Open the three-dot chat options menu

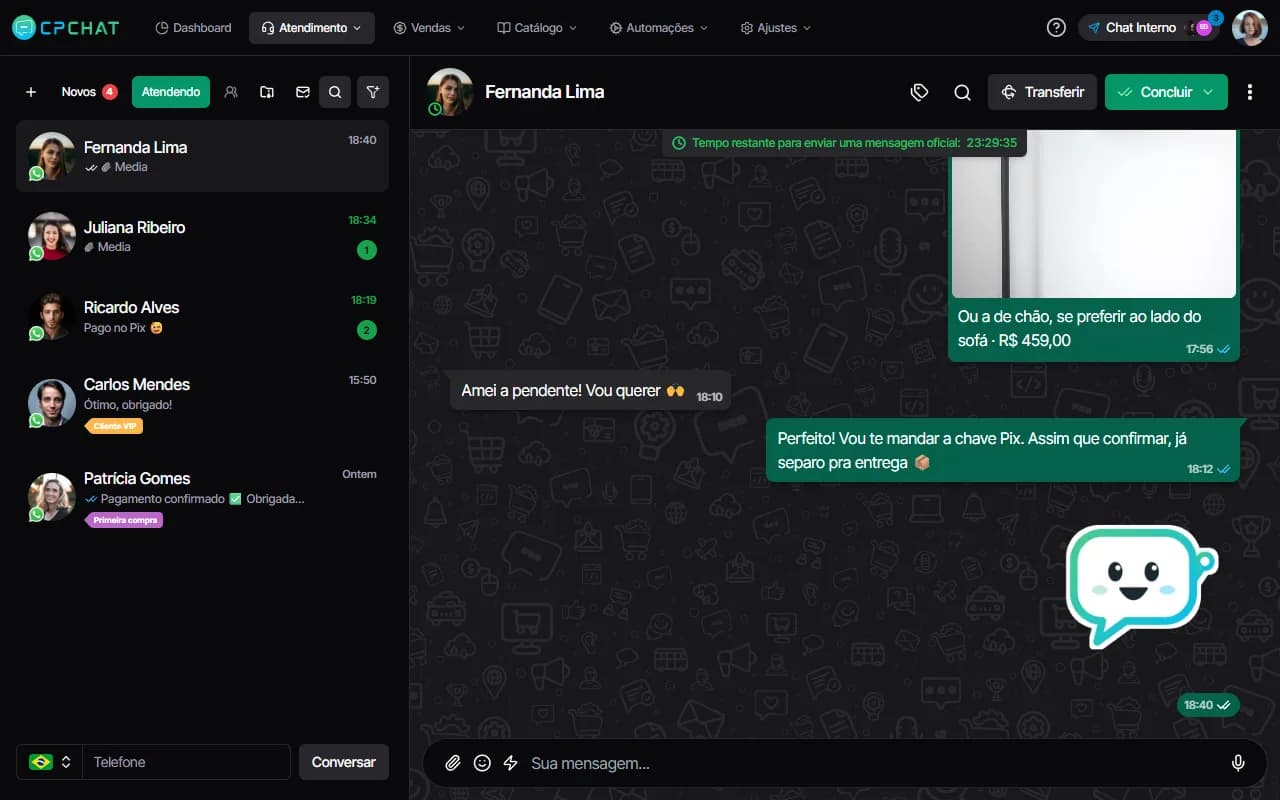click(x=1250, y=92)
